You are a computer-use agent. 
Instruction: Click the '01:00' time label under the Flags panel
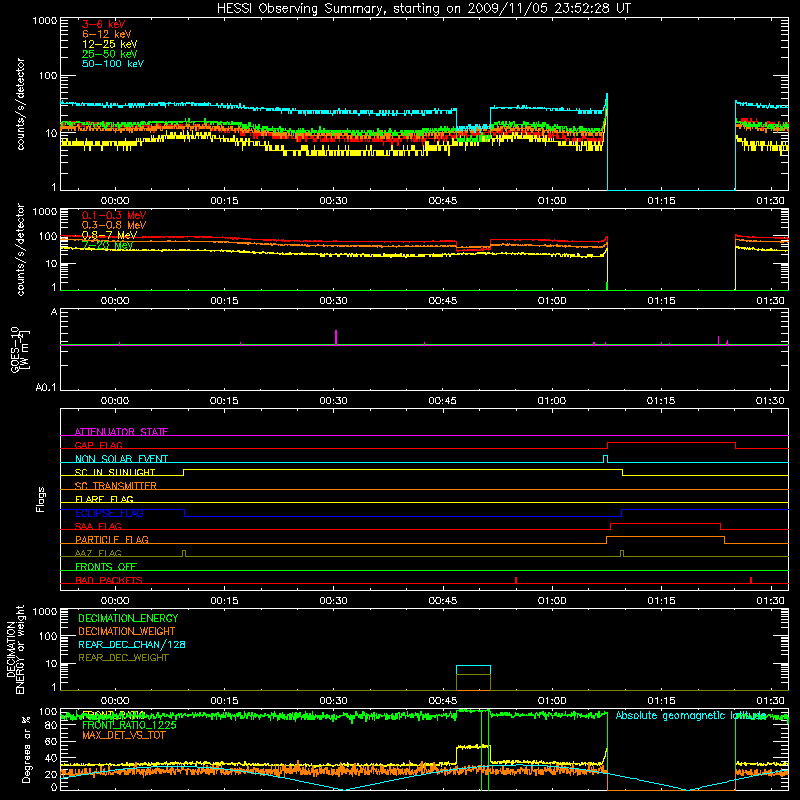click(552, 601)
